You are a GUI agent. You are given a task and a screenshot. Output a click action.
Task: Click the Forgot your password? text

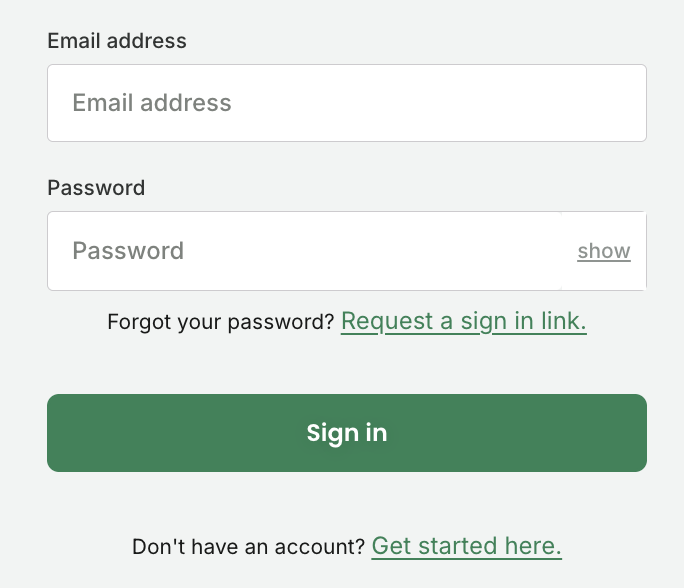point(220,322)
